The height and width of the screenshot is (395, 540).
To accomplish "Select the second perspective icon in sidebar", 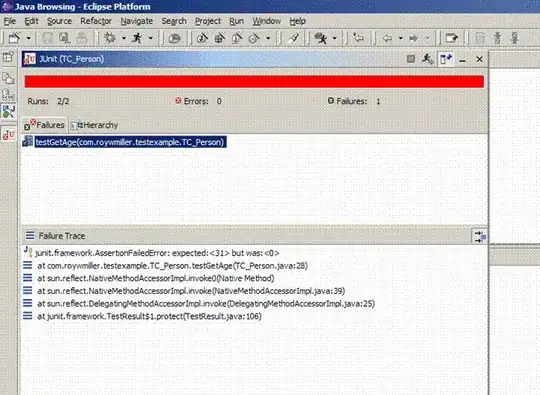I will pyautogui.click(x=8, y=78).
